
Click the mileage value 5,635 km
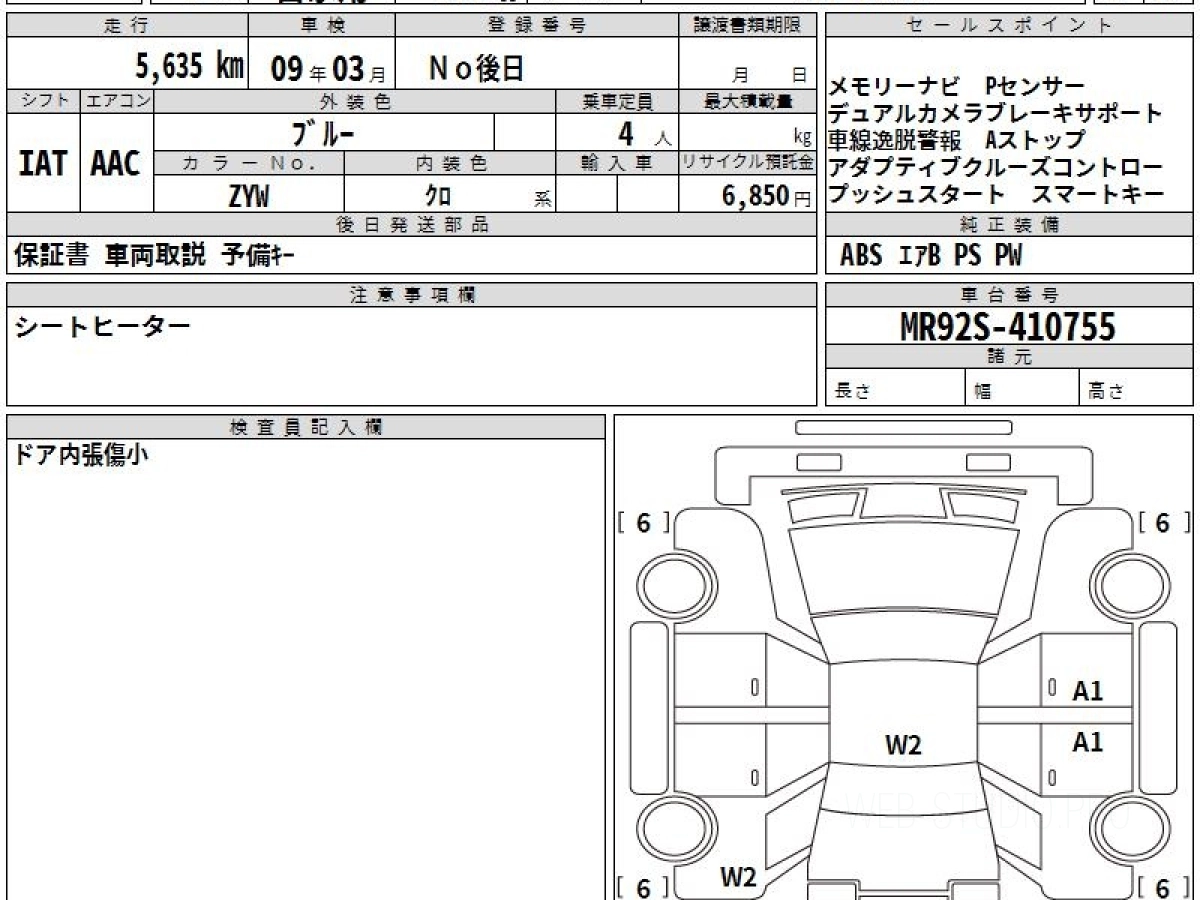(189, 67)
